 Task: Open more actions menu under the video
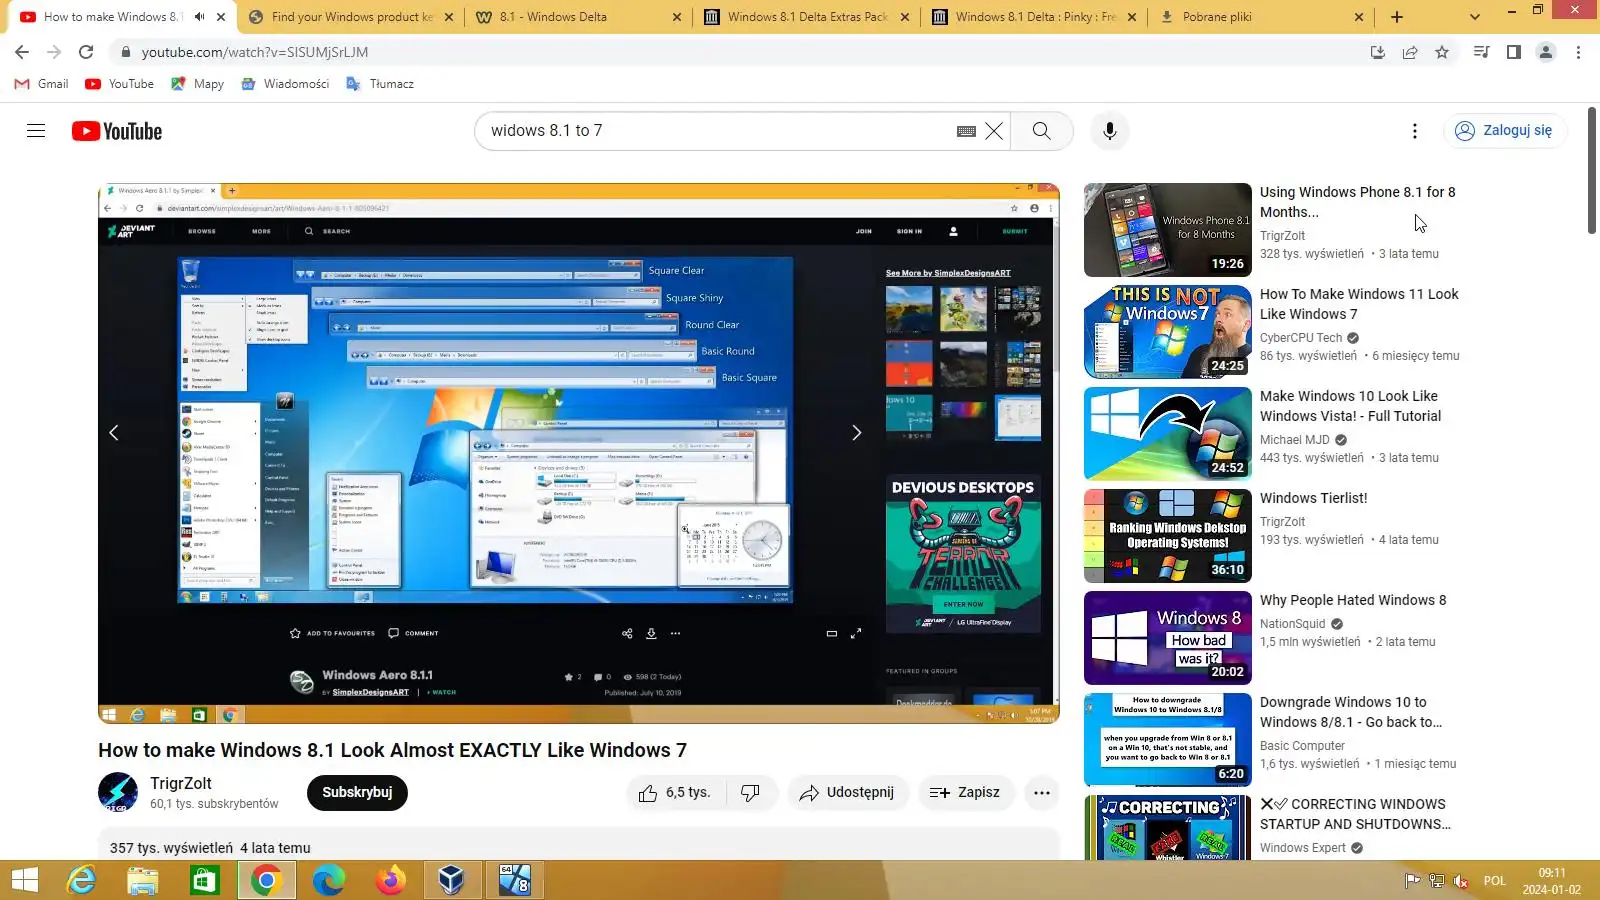tap(1042, 793)
